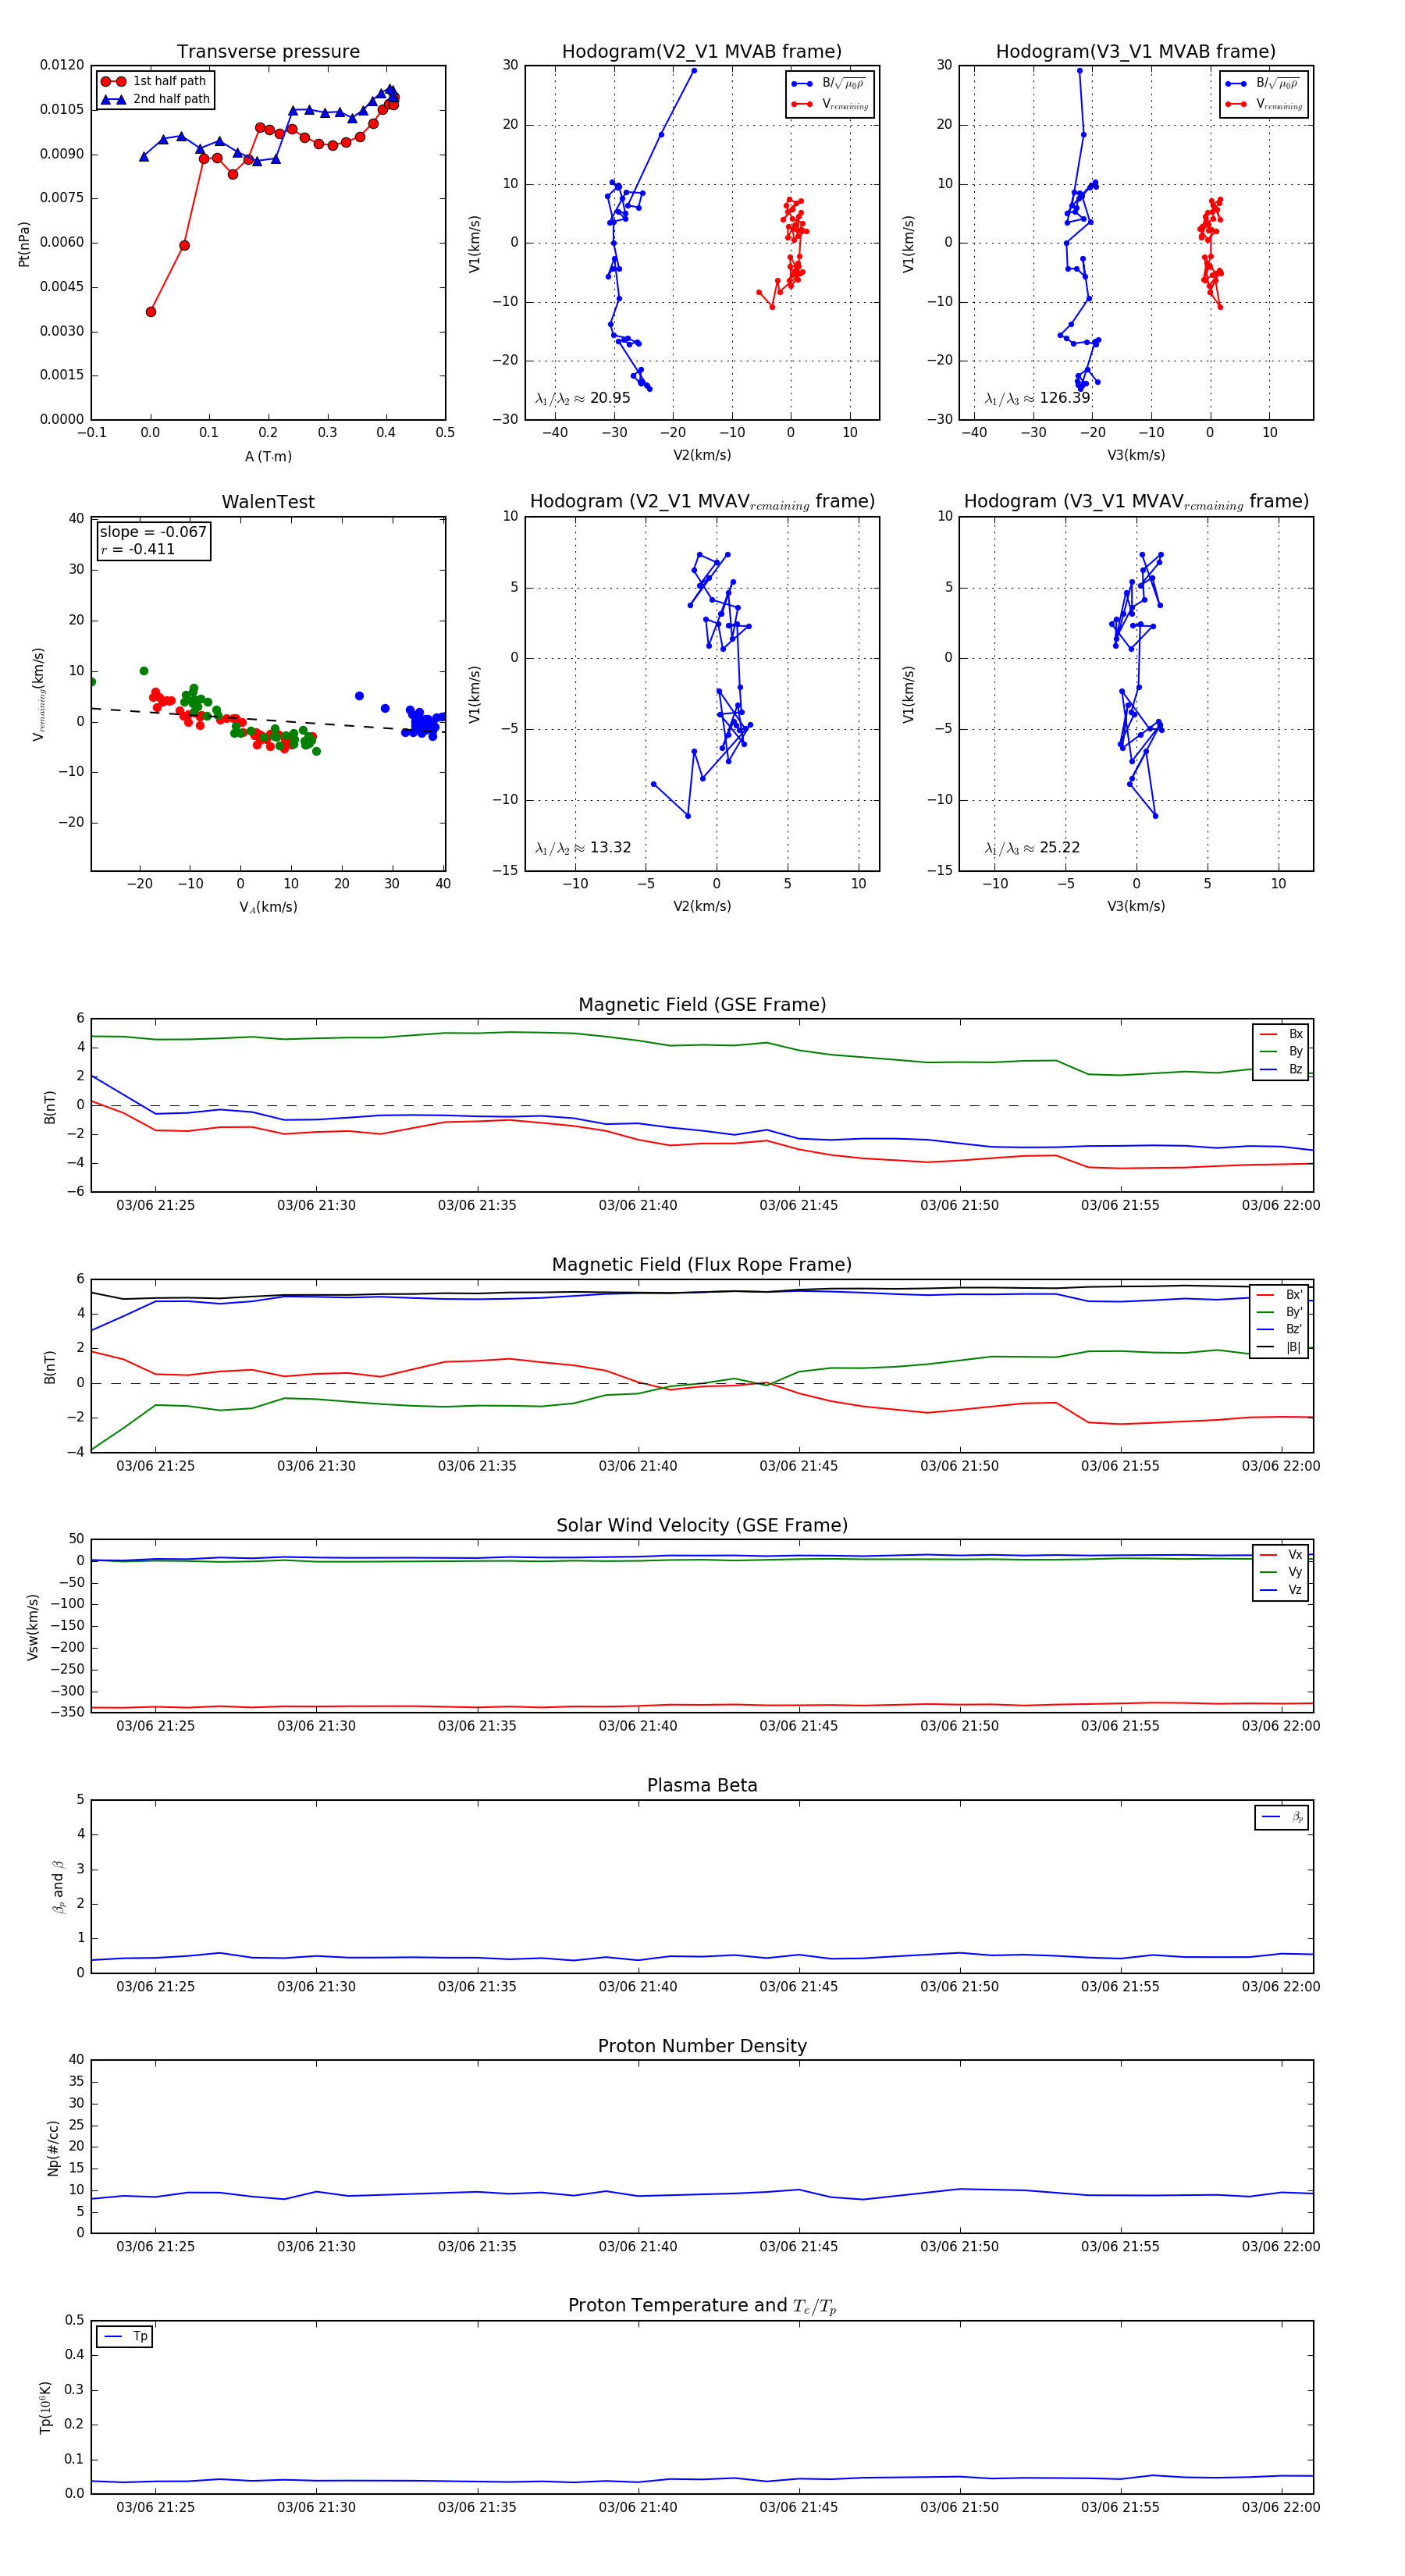Click the "V2(km/s)" x-axis label under V2_V1 MVAB hodogram
This screenshot has height=2576, width=1405.
click(x=702, y=455)
